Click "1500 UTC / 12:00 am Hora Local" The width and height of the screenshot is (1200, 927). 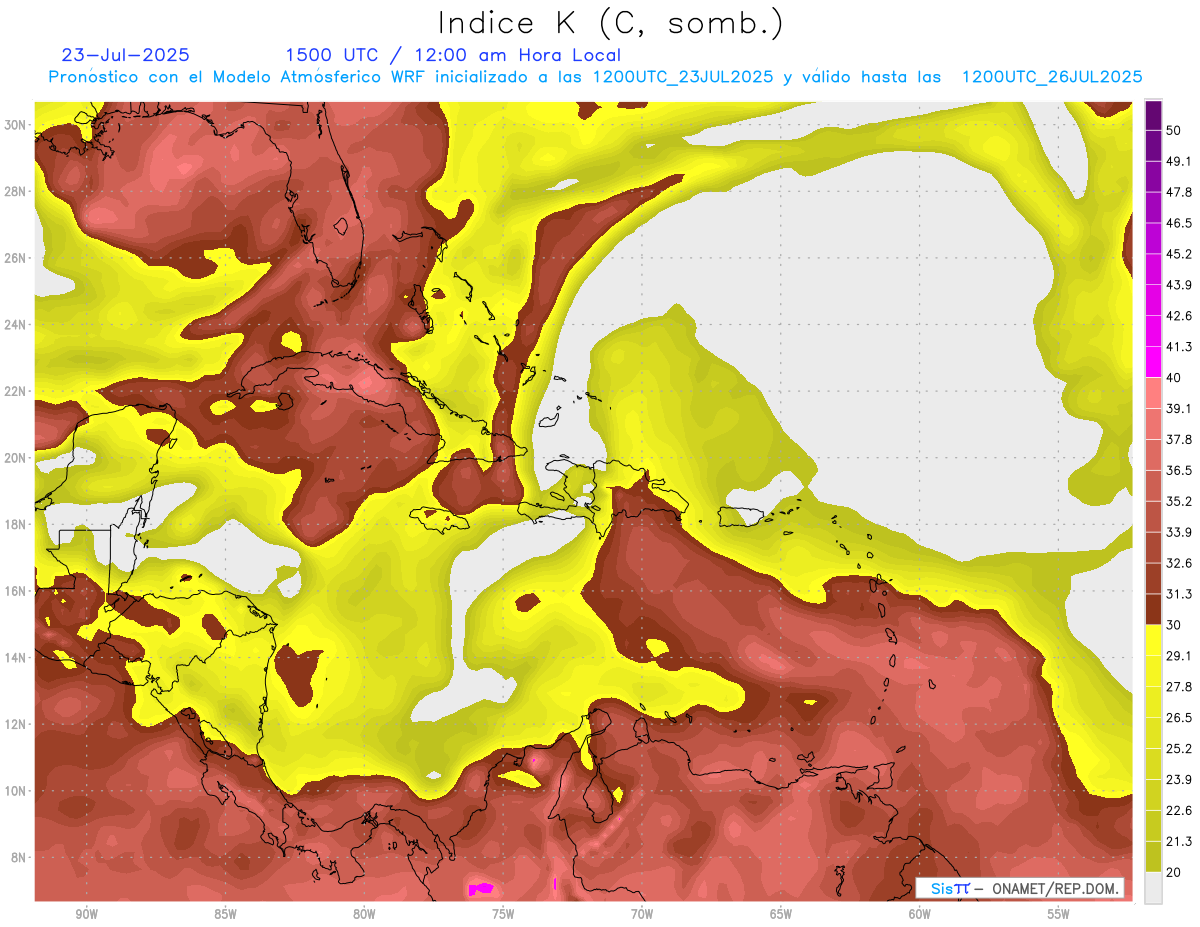pos(453,55)
